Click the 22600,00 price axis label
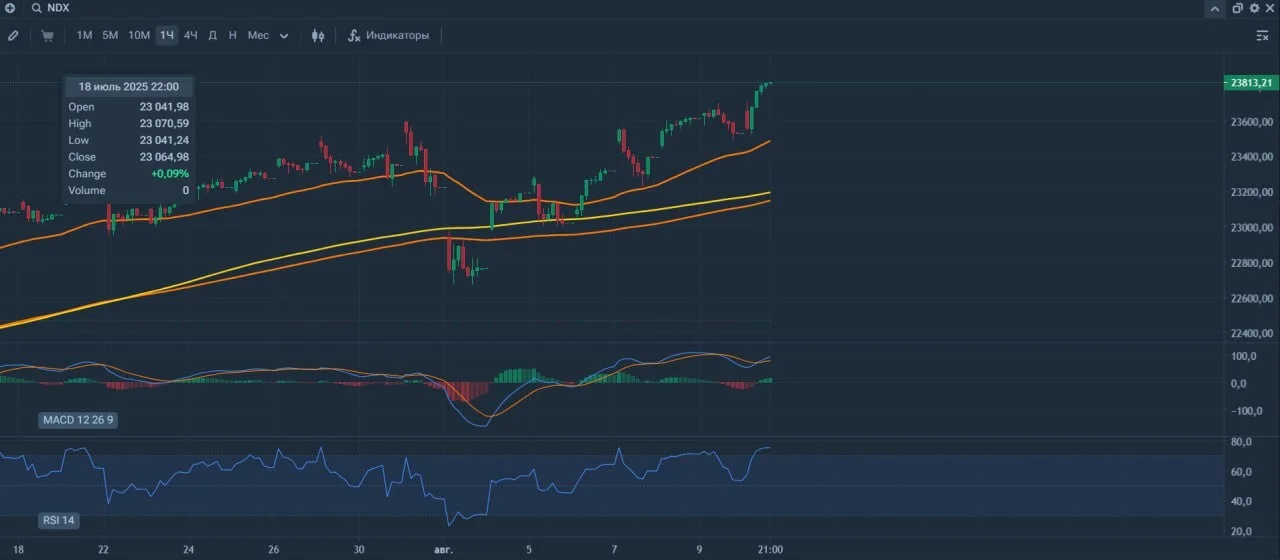Screen dimensions: 1280x560 click(1252, 299)
